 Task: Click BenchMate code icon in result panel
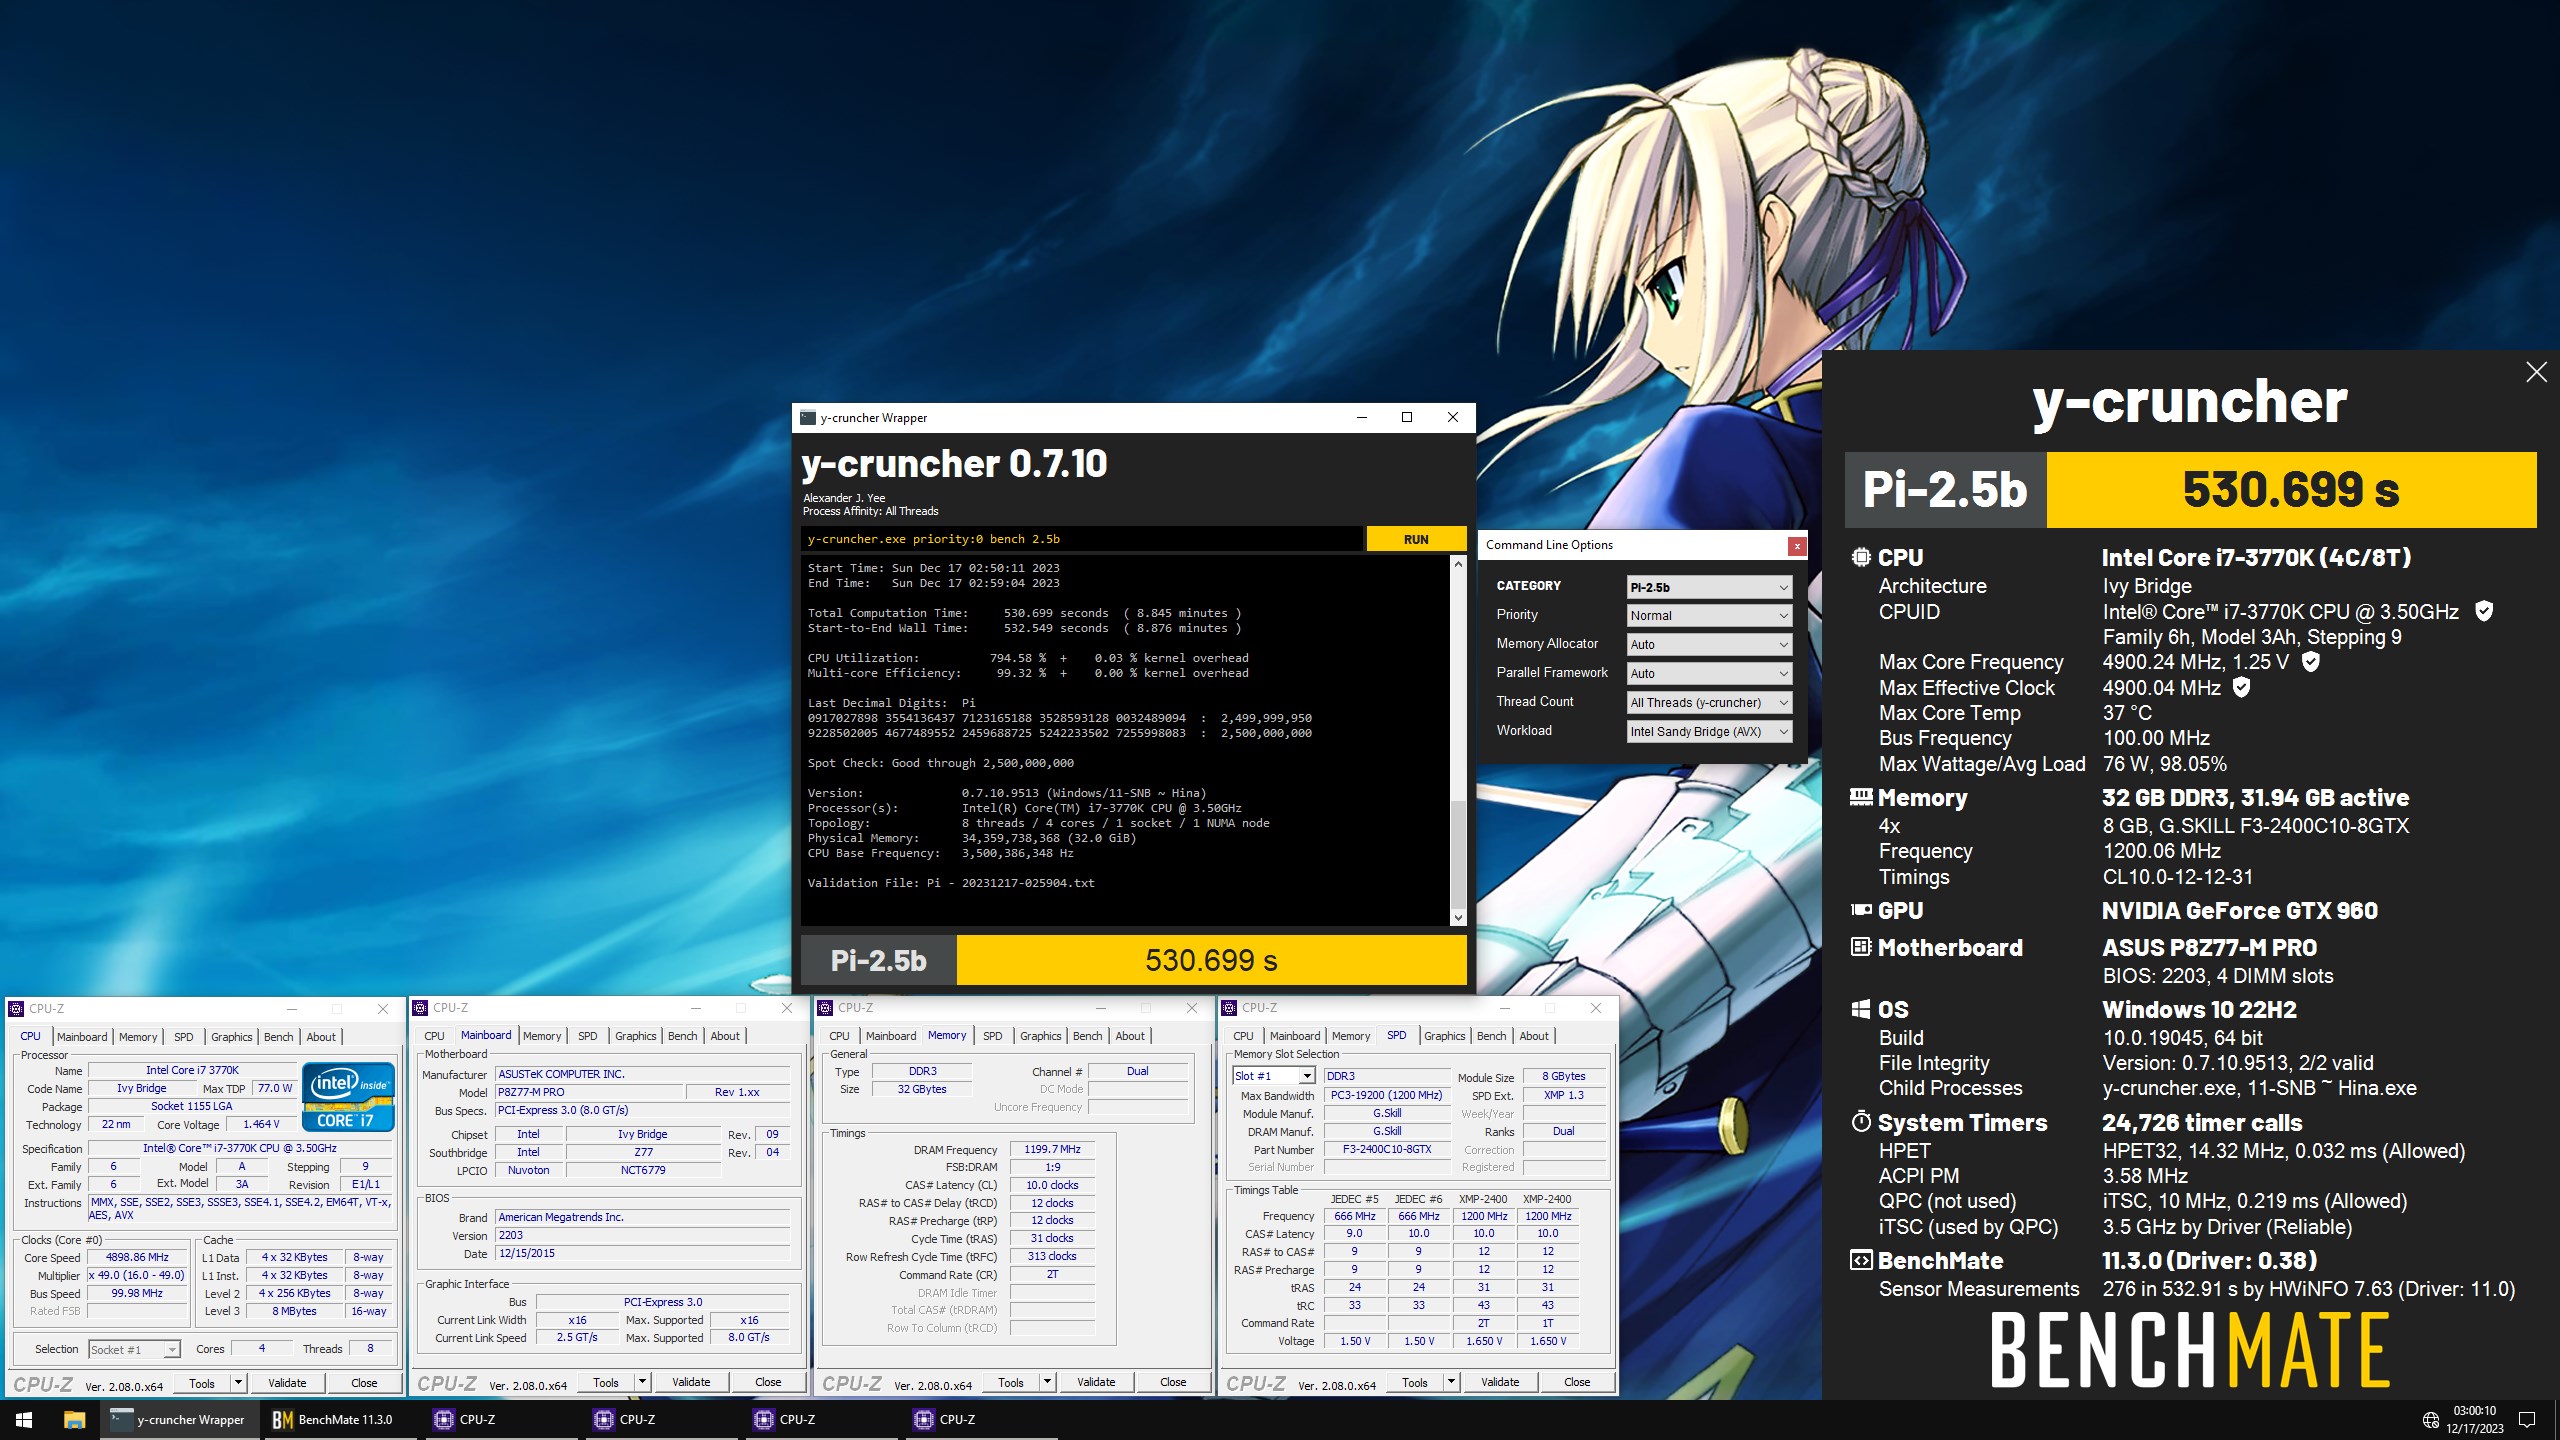[1860, 1260]
